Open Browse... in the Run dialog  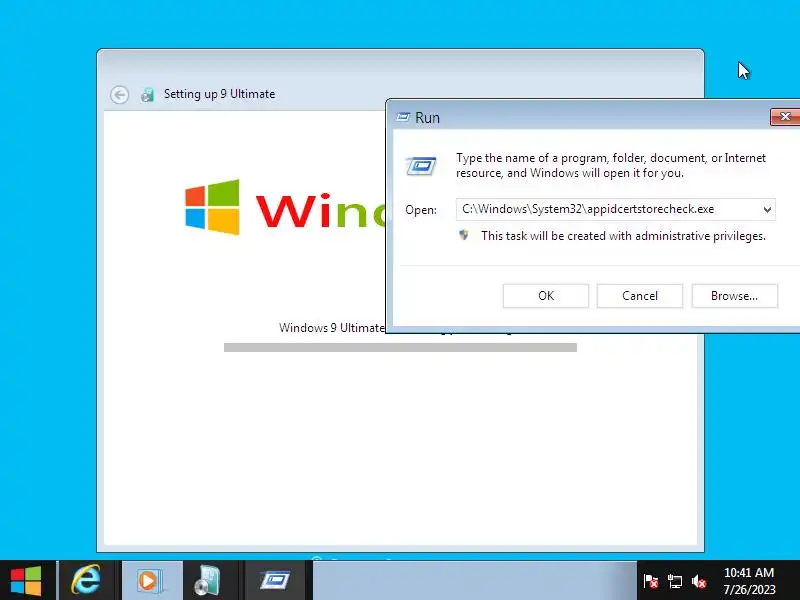pos(734,296)
